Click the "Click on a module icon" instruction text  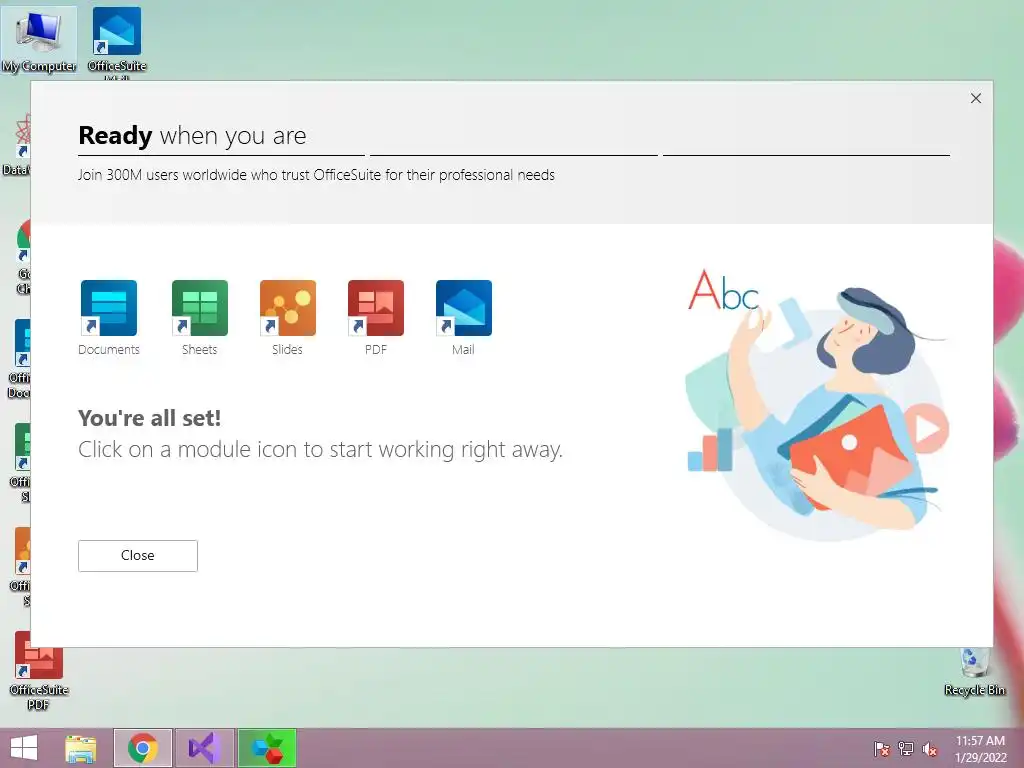coord(320,449)
